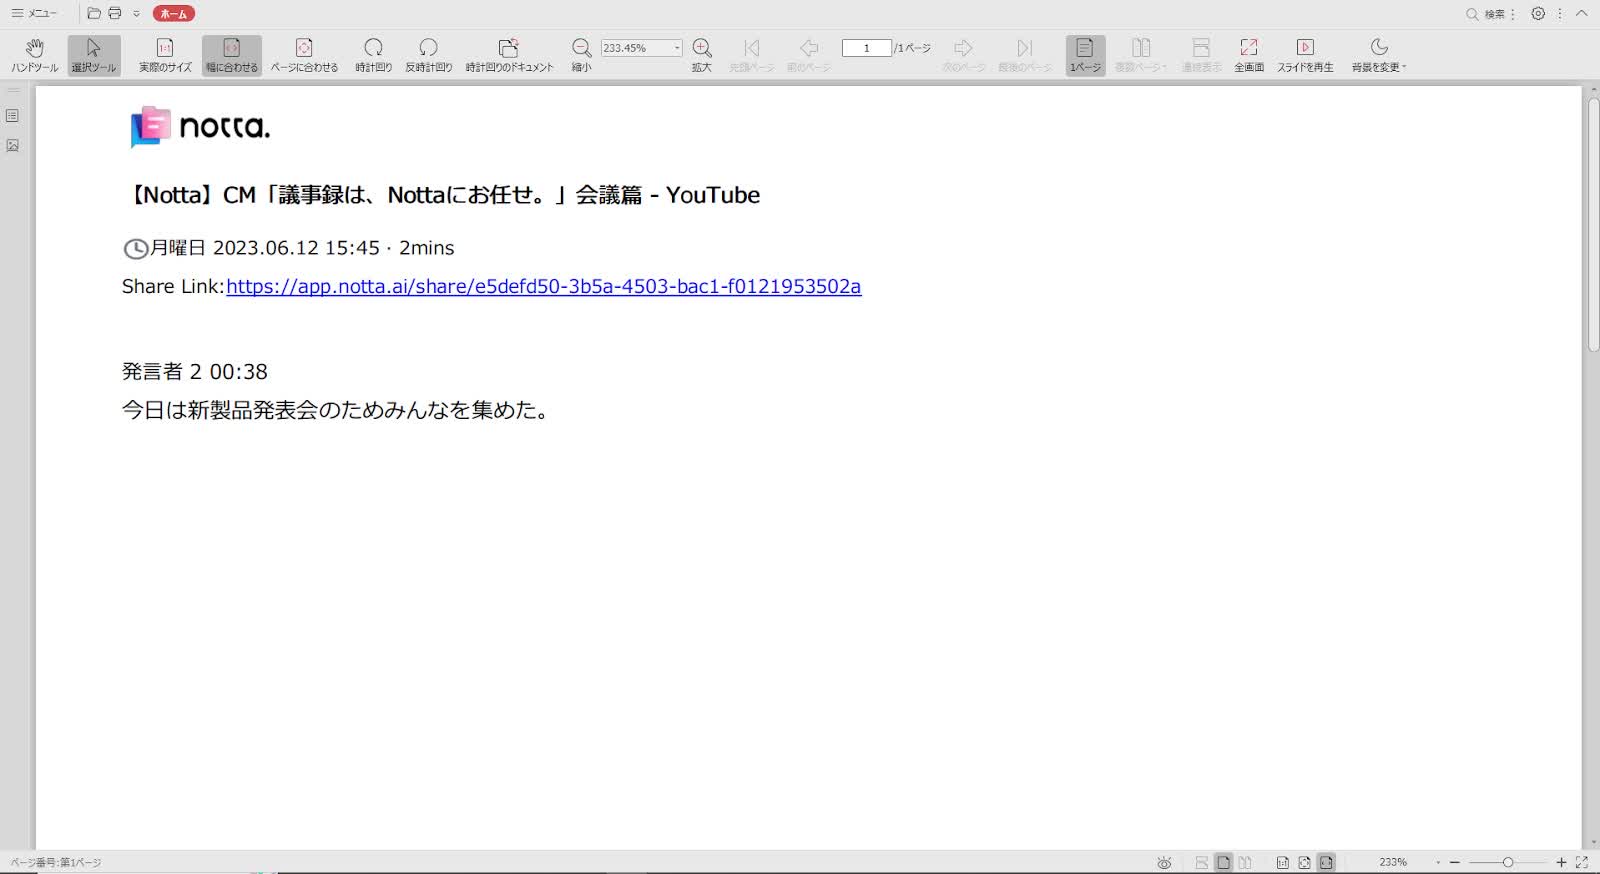
Task: Click the date '月曜日 2023.06.12 15:45' text
Action: tap(265, 248)
